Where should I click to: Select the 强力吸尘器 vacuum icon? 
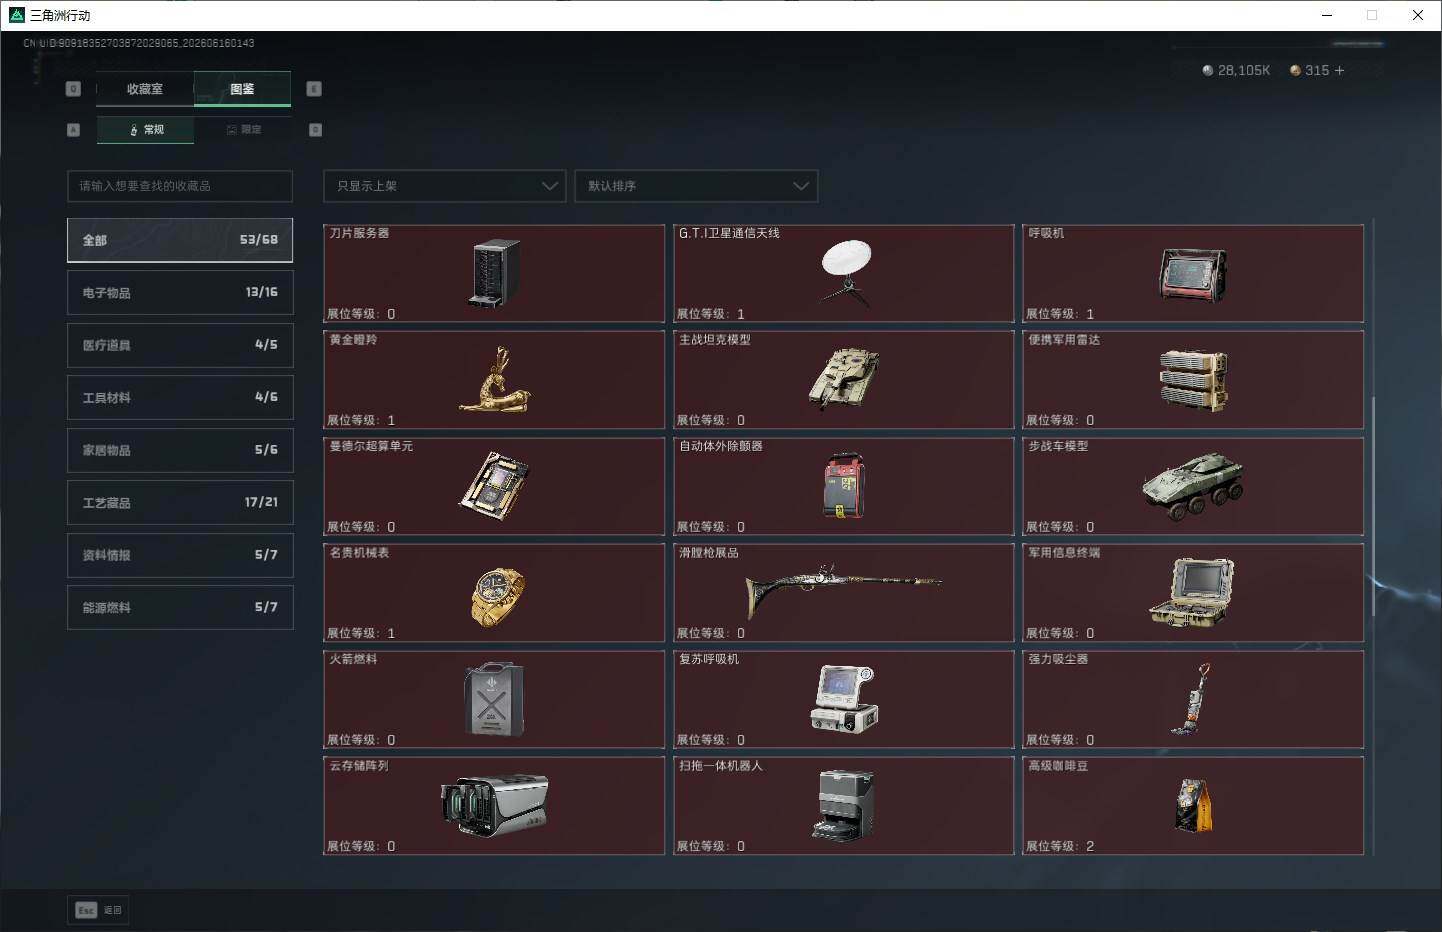[1193, 699]
